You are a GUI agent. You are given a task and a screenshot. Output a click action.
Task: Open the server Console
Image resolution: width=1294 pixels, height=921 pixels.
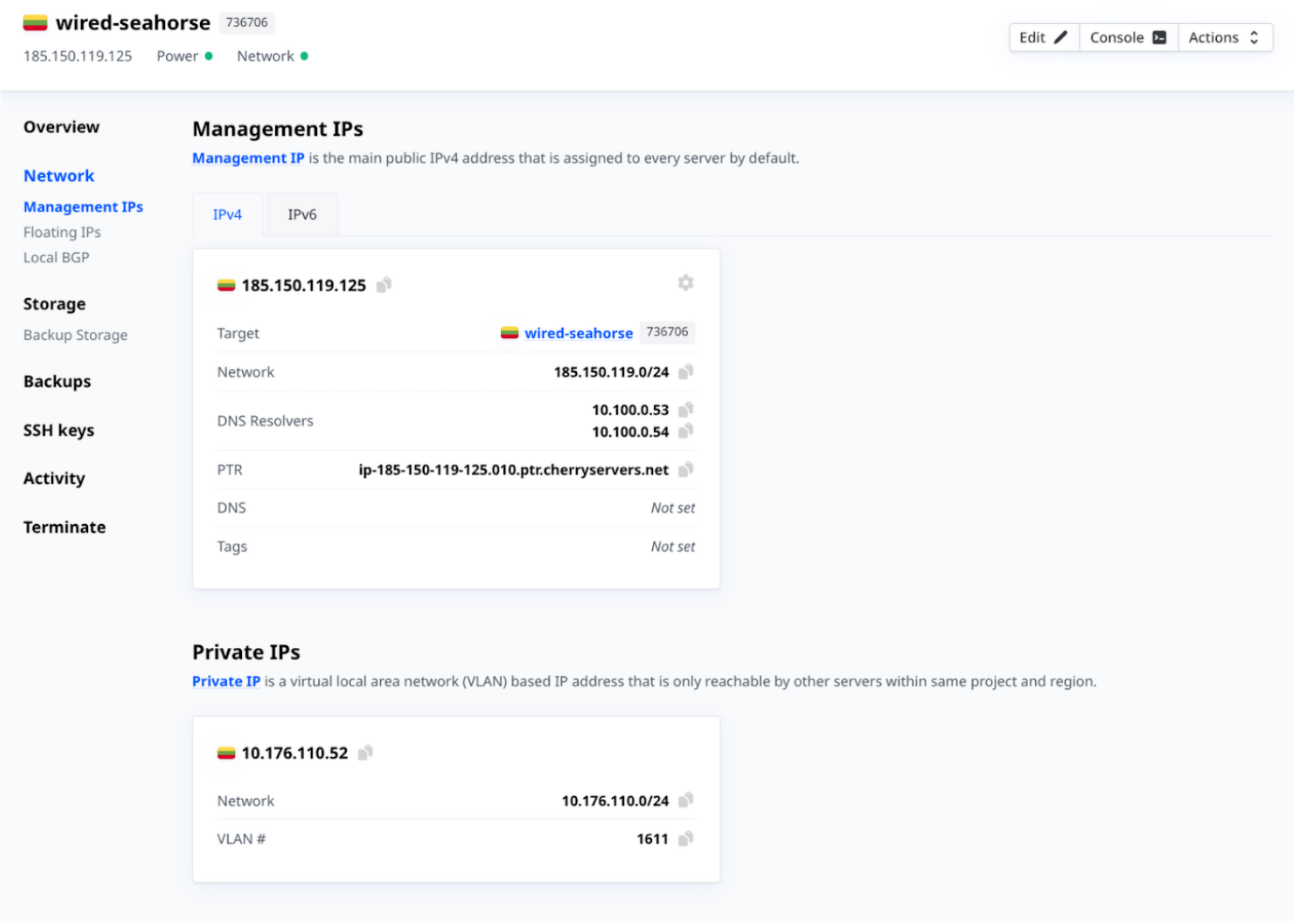[1128, 38]
